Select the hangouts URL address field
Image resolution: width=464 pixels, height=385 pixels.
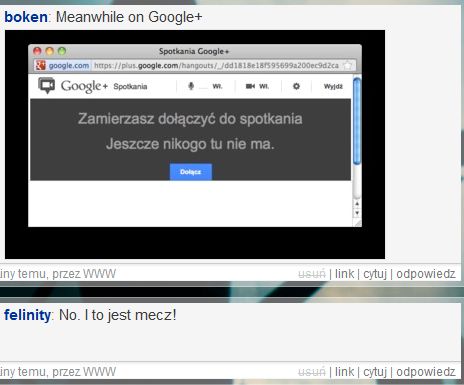pyautogui.click(x=216, y=65)
